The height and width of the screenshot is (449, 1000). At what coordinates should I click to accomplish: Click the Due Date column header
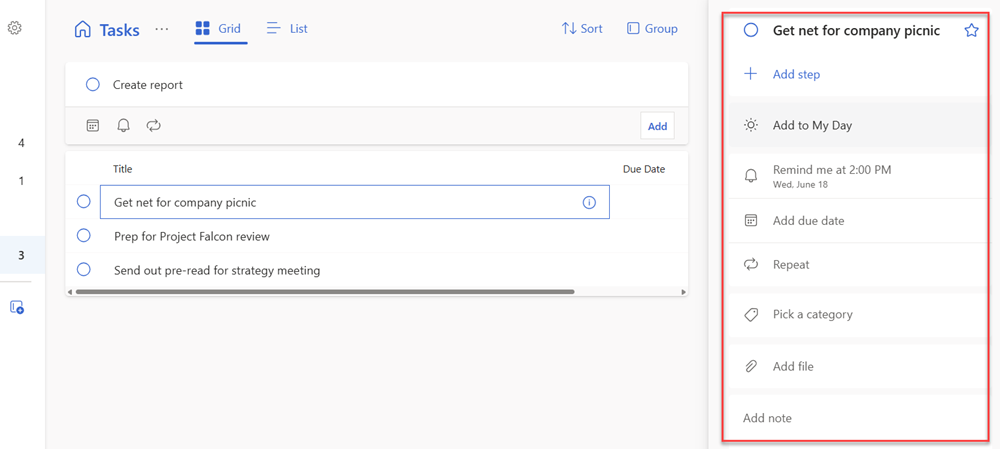coord(643,169)
